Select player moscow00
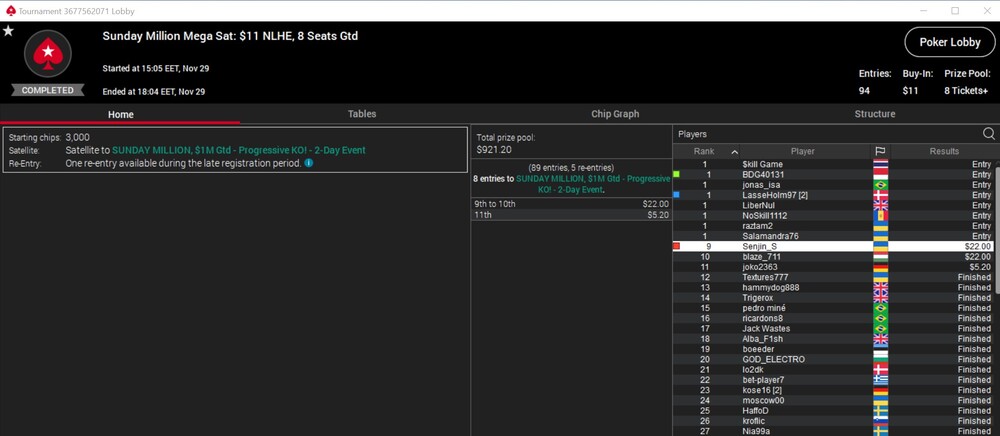 coord(763,400)
